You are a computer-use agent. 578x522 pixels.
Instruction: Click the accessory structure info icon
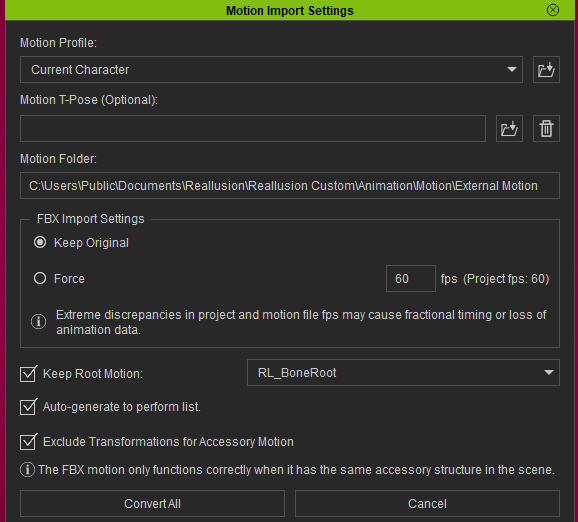(x=27, y=470)
